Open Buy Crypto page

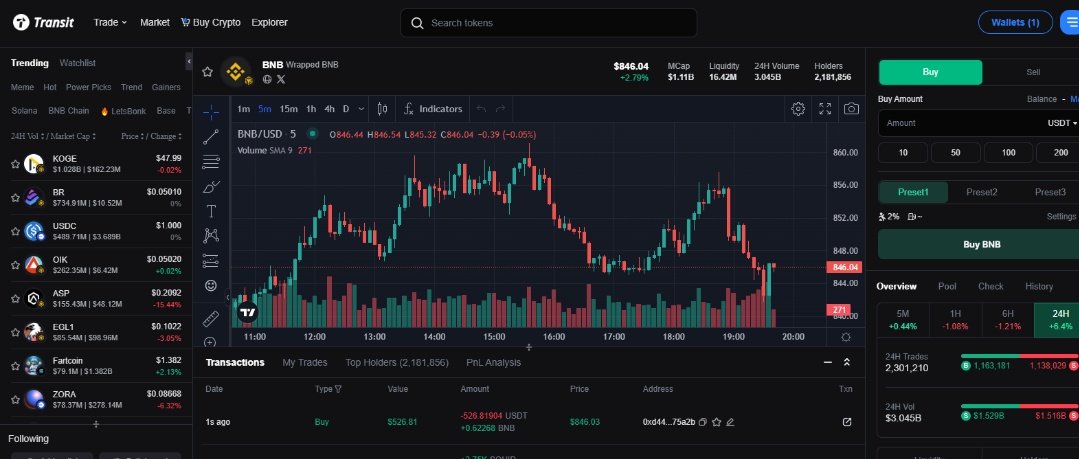211,23
